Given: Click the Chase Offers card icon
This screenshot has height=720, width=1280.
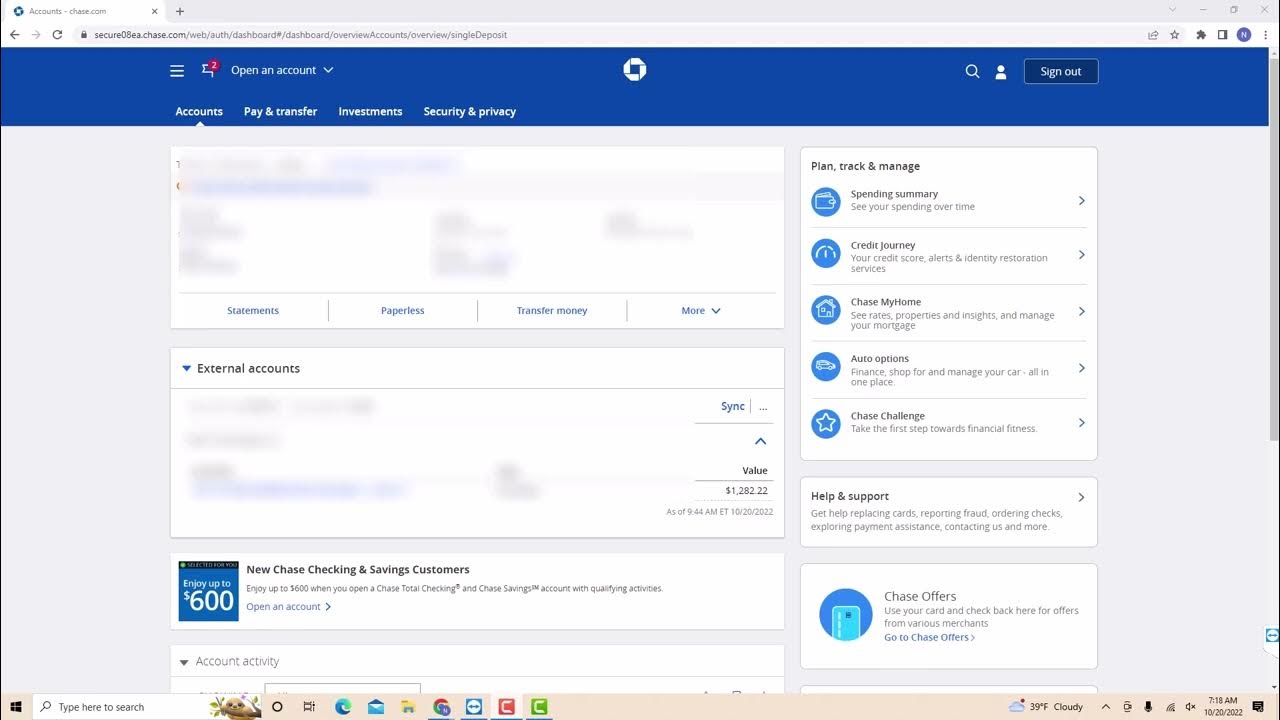Looking at the screenshot, I should tap(846, 615).
